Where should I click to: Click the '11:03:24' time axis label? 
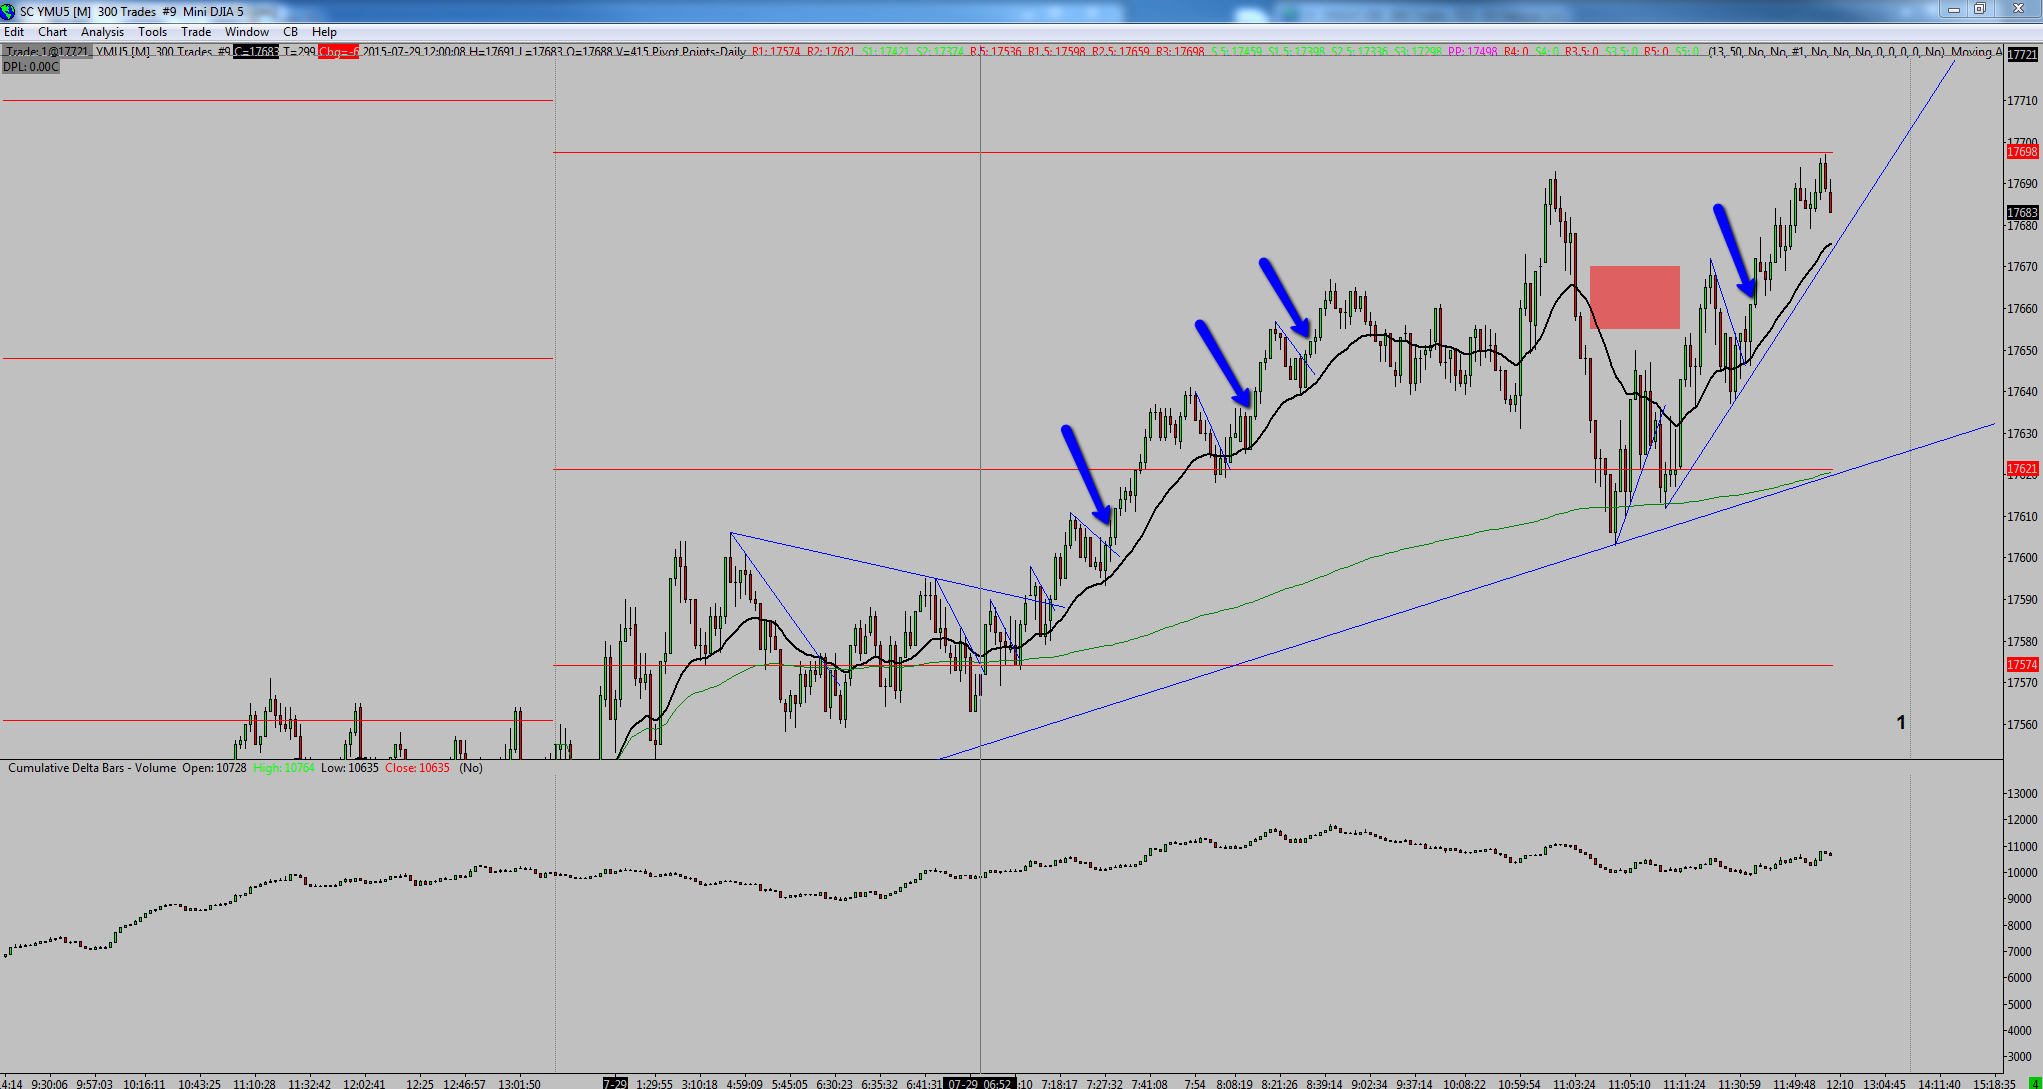(1575, 1083)
